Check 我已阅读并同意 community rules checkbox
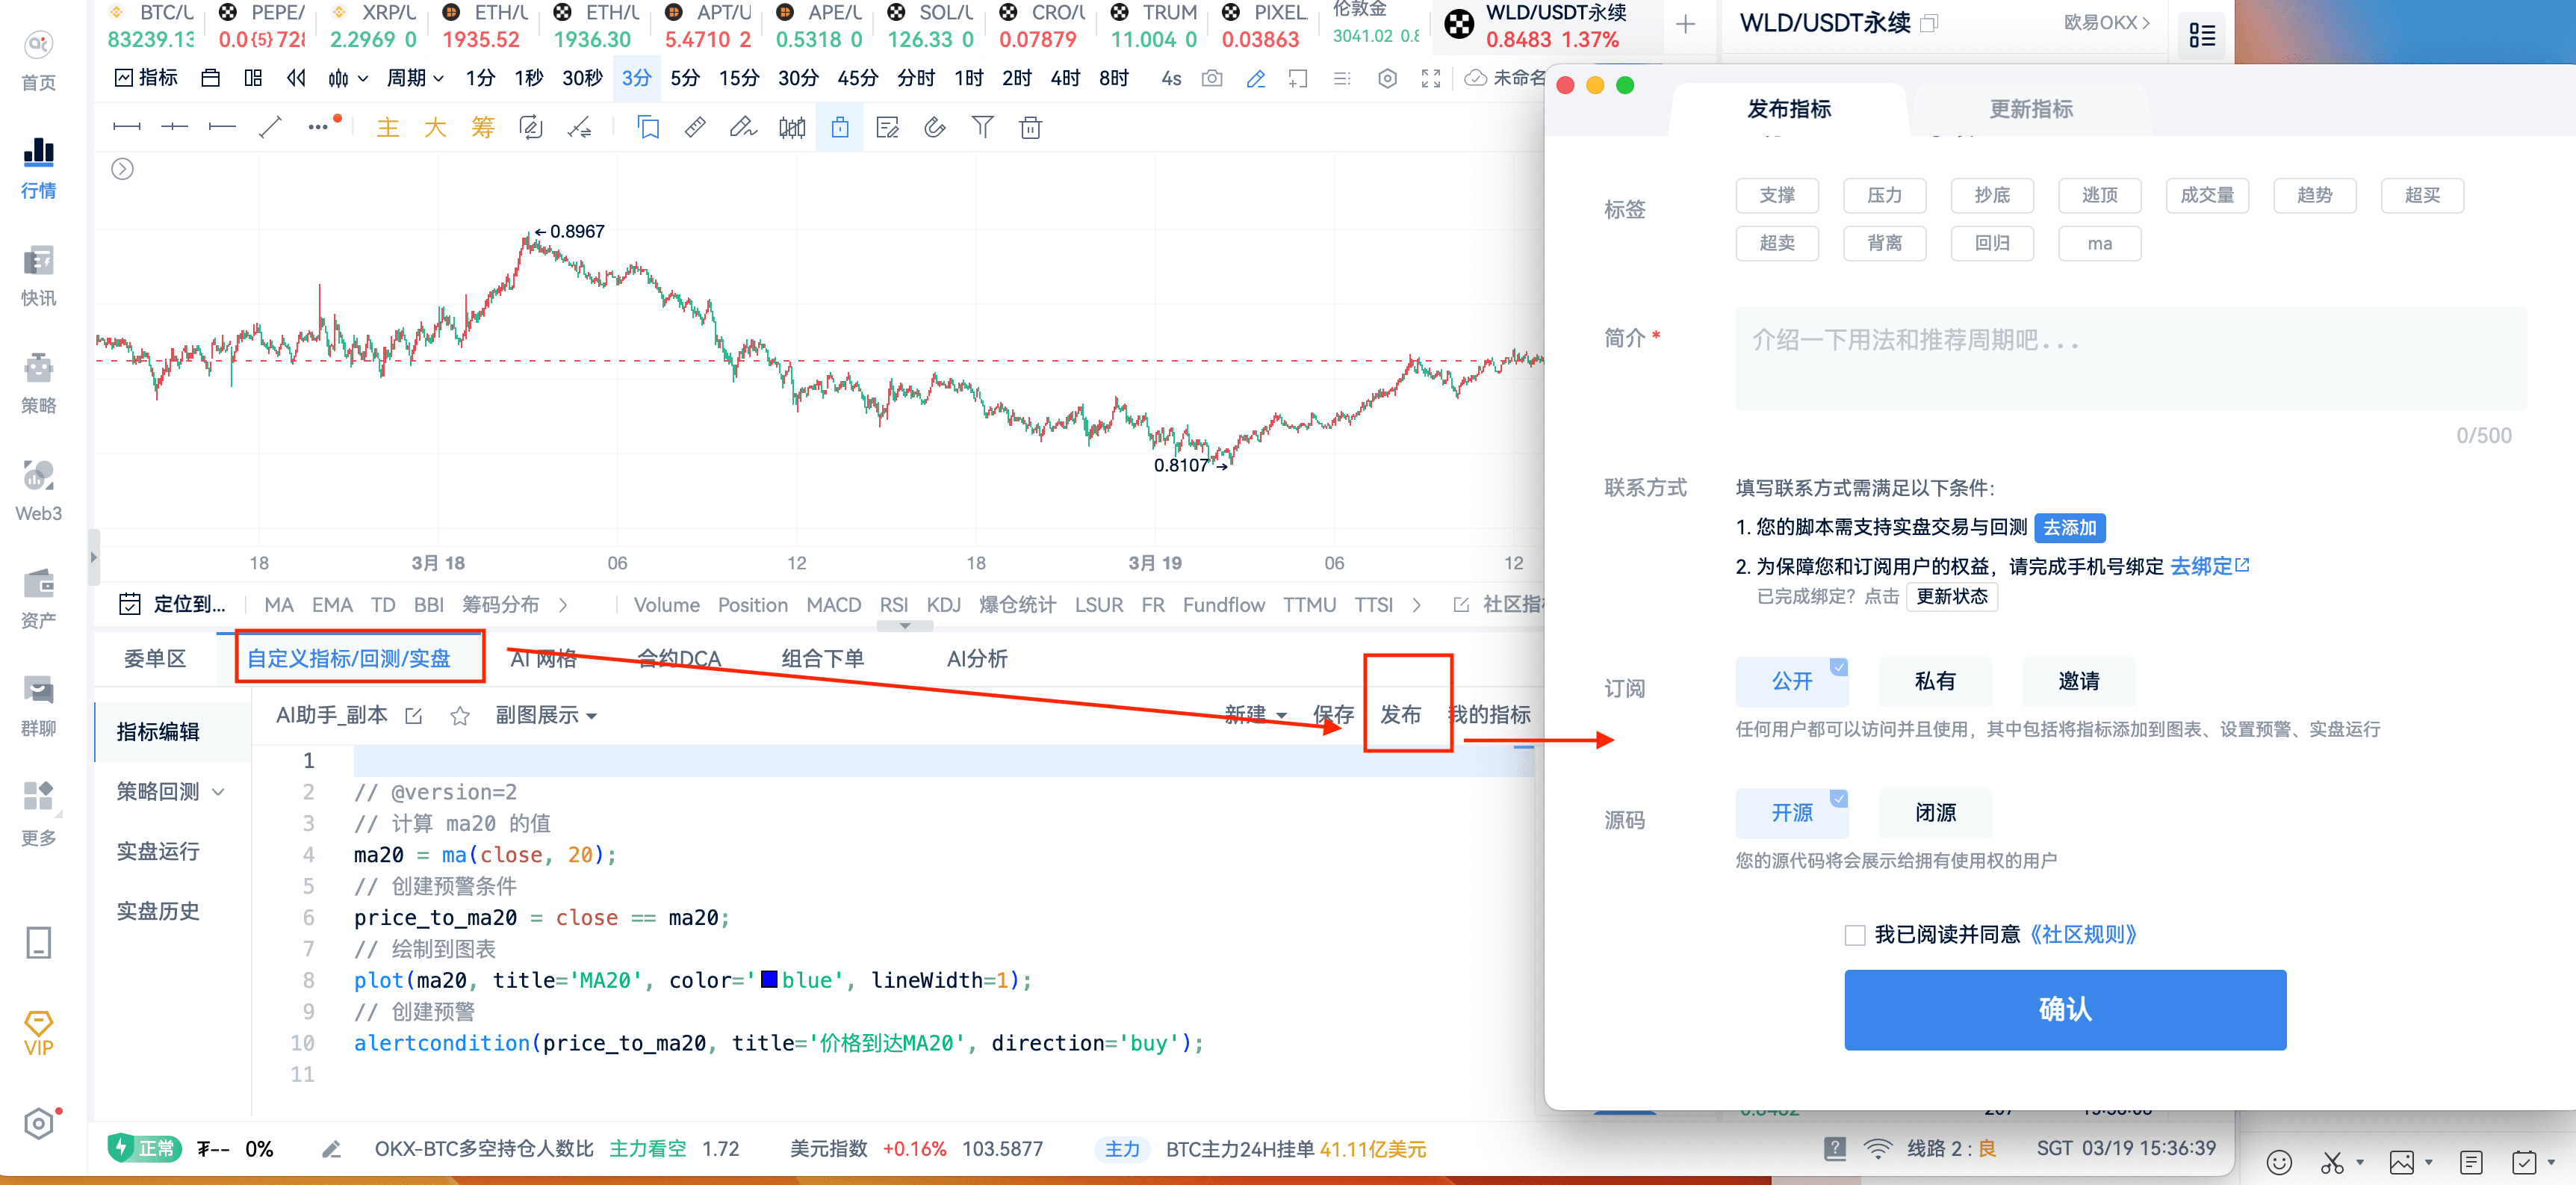 click(1855, 935)
